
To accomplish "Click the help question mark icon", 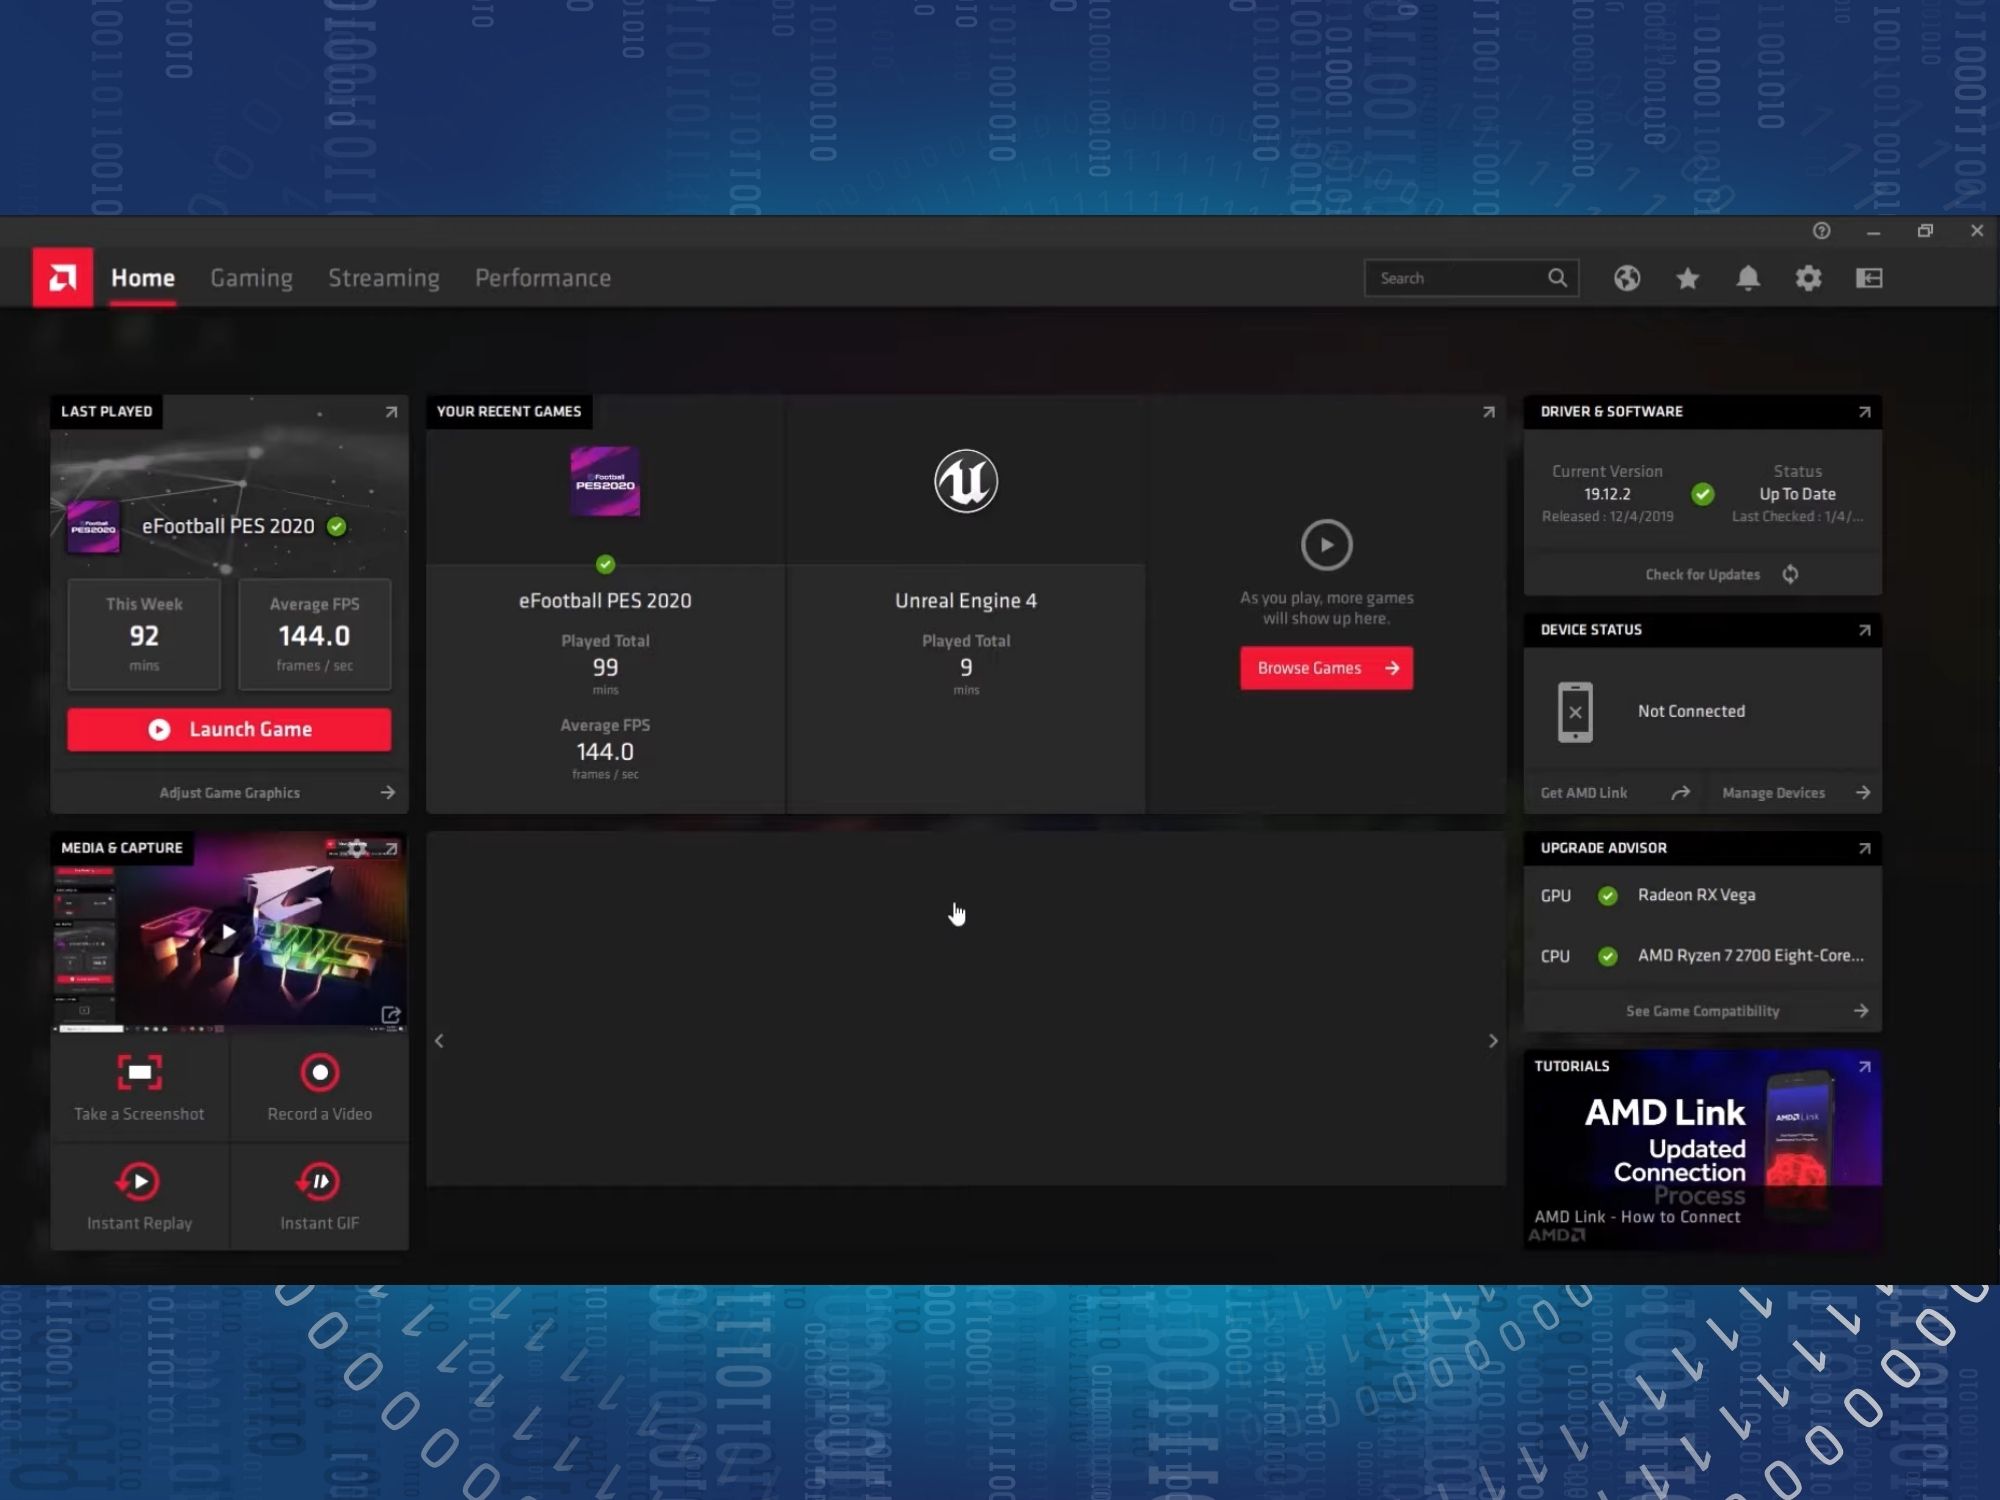I will point(1822,231).
